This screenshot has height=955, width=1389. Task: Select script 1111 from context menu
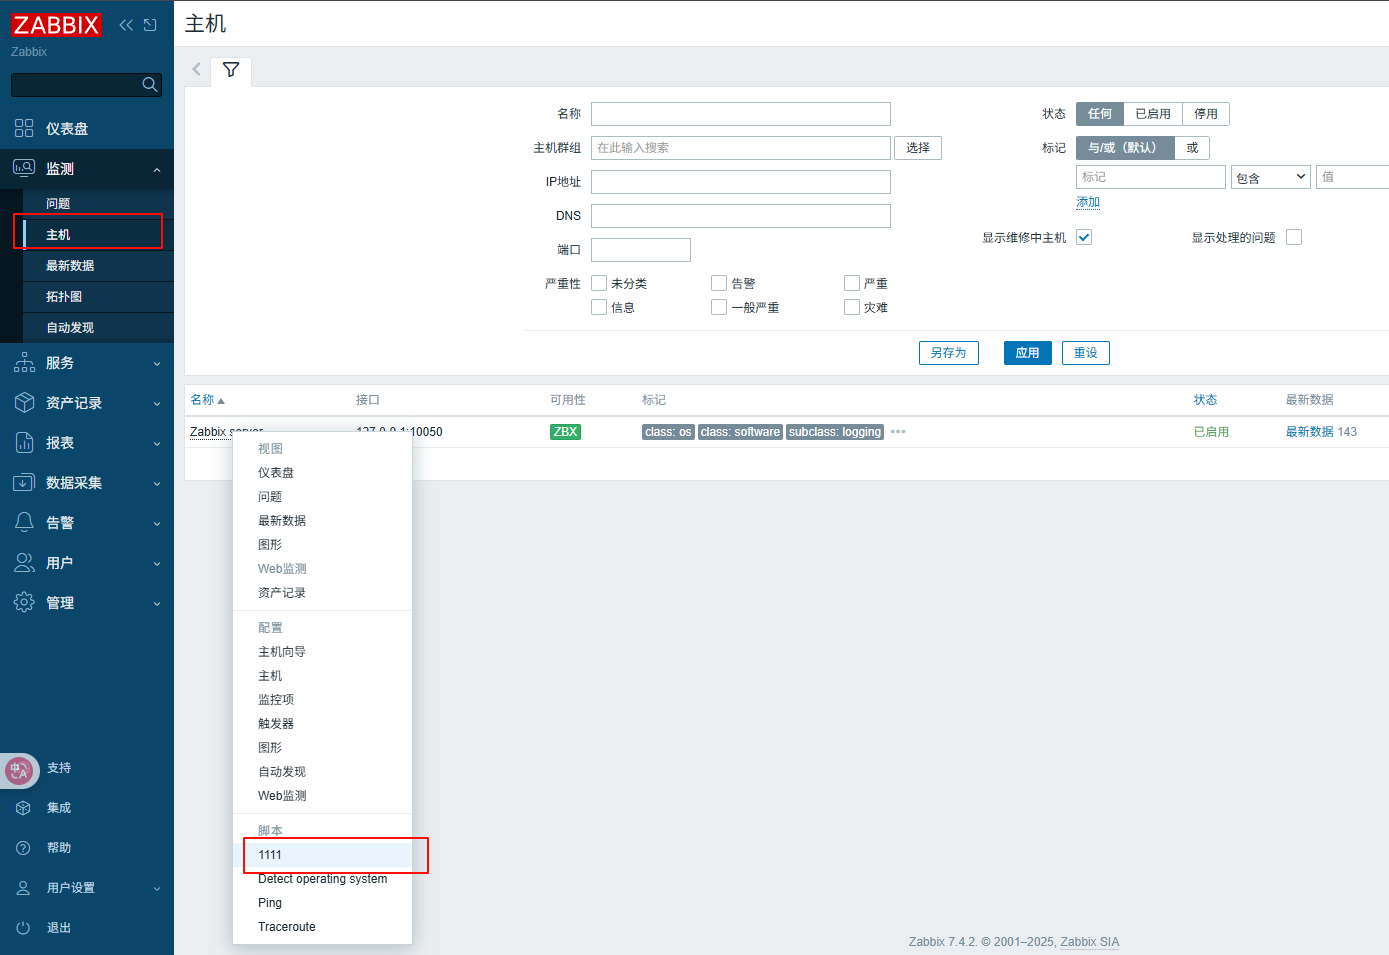tap(270, 855)
